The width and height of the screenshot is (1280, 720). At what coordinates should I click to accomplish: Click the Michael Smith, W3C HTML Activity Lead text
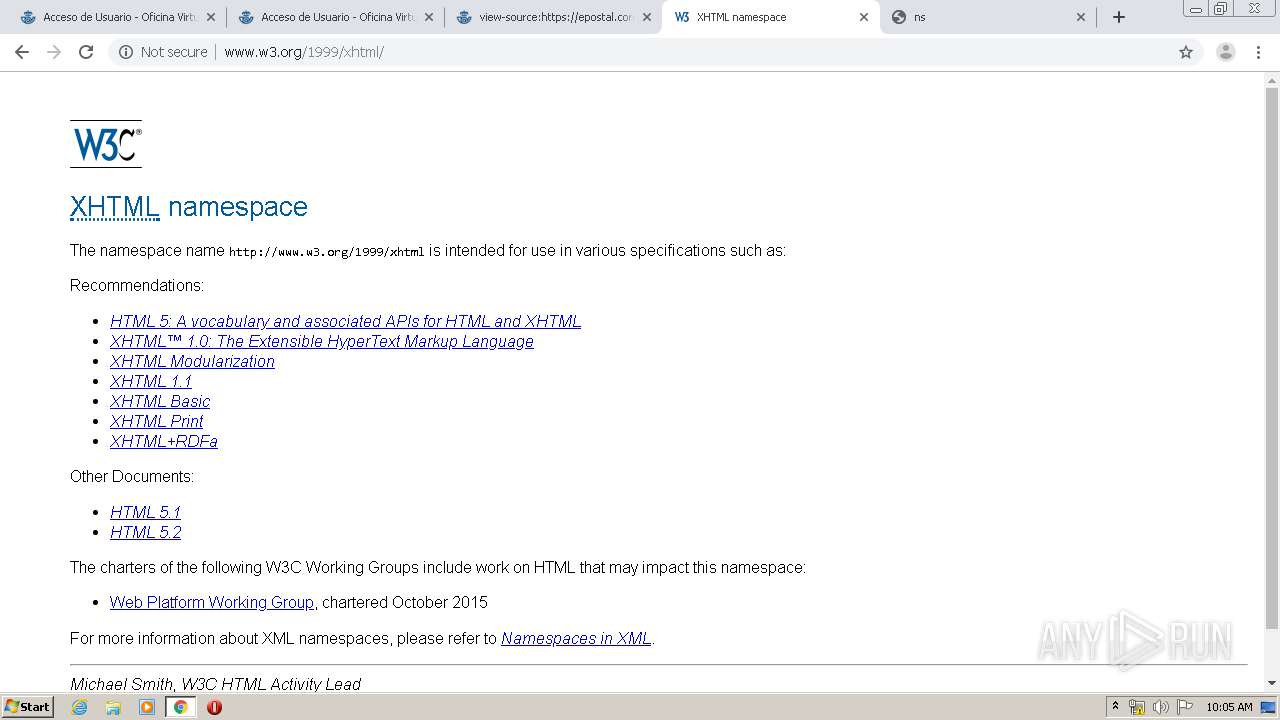[x=215, y=684]
